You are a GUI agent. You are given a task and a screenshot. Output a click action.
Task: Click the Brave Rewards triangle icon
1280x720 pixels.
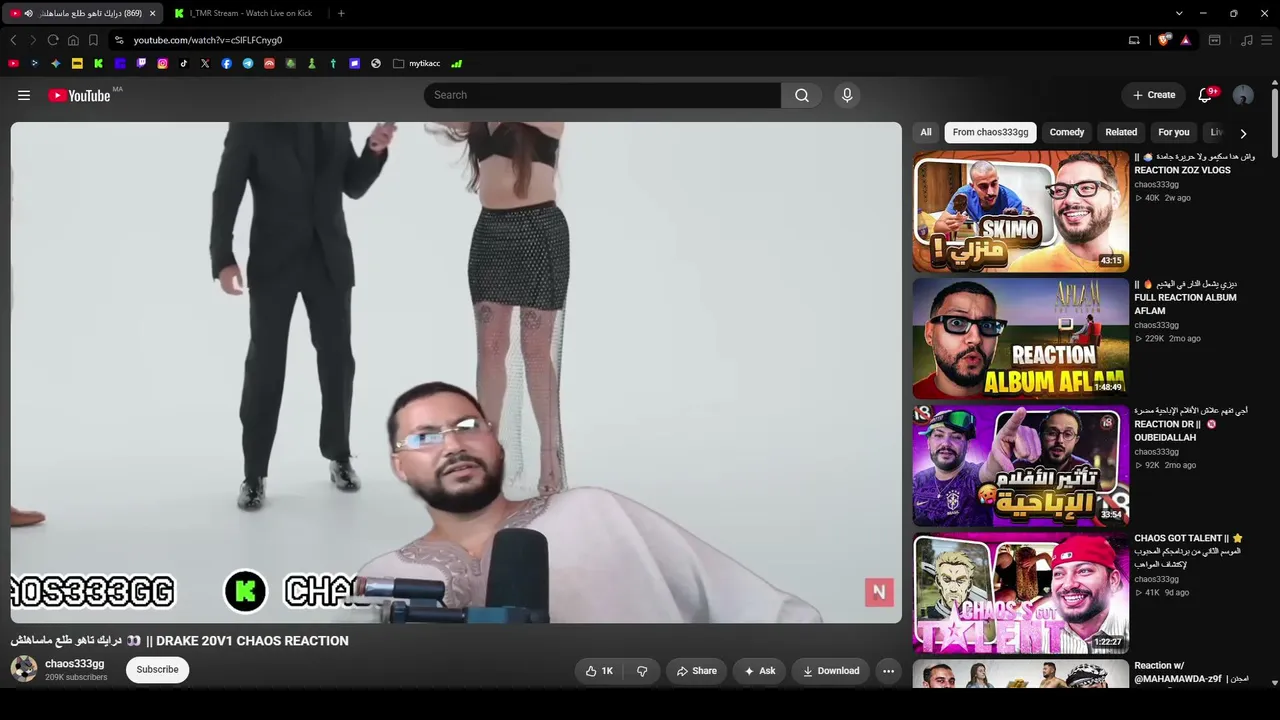pyautogui.click(x=1185, y=40)
